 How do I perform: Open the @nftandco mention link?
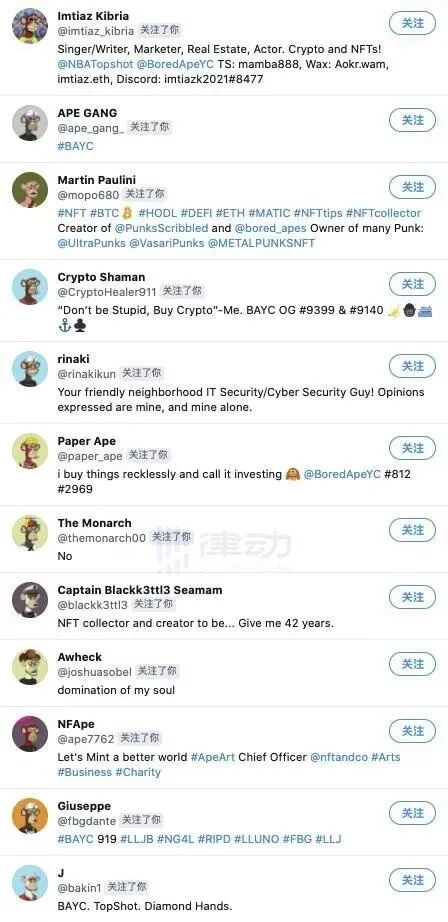(339, 757)
